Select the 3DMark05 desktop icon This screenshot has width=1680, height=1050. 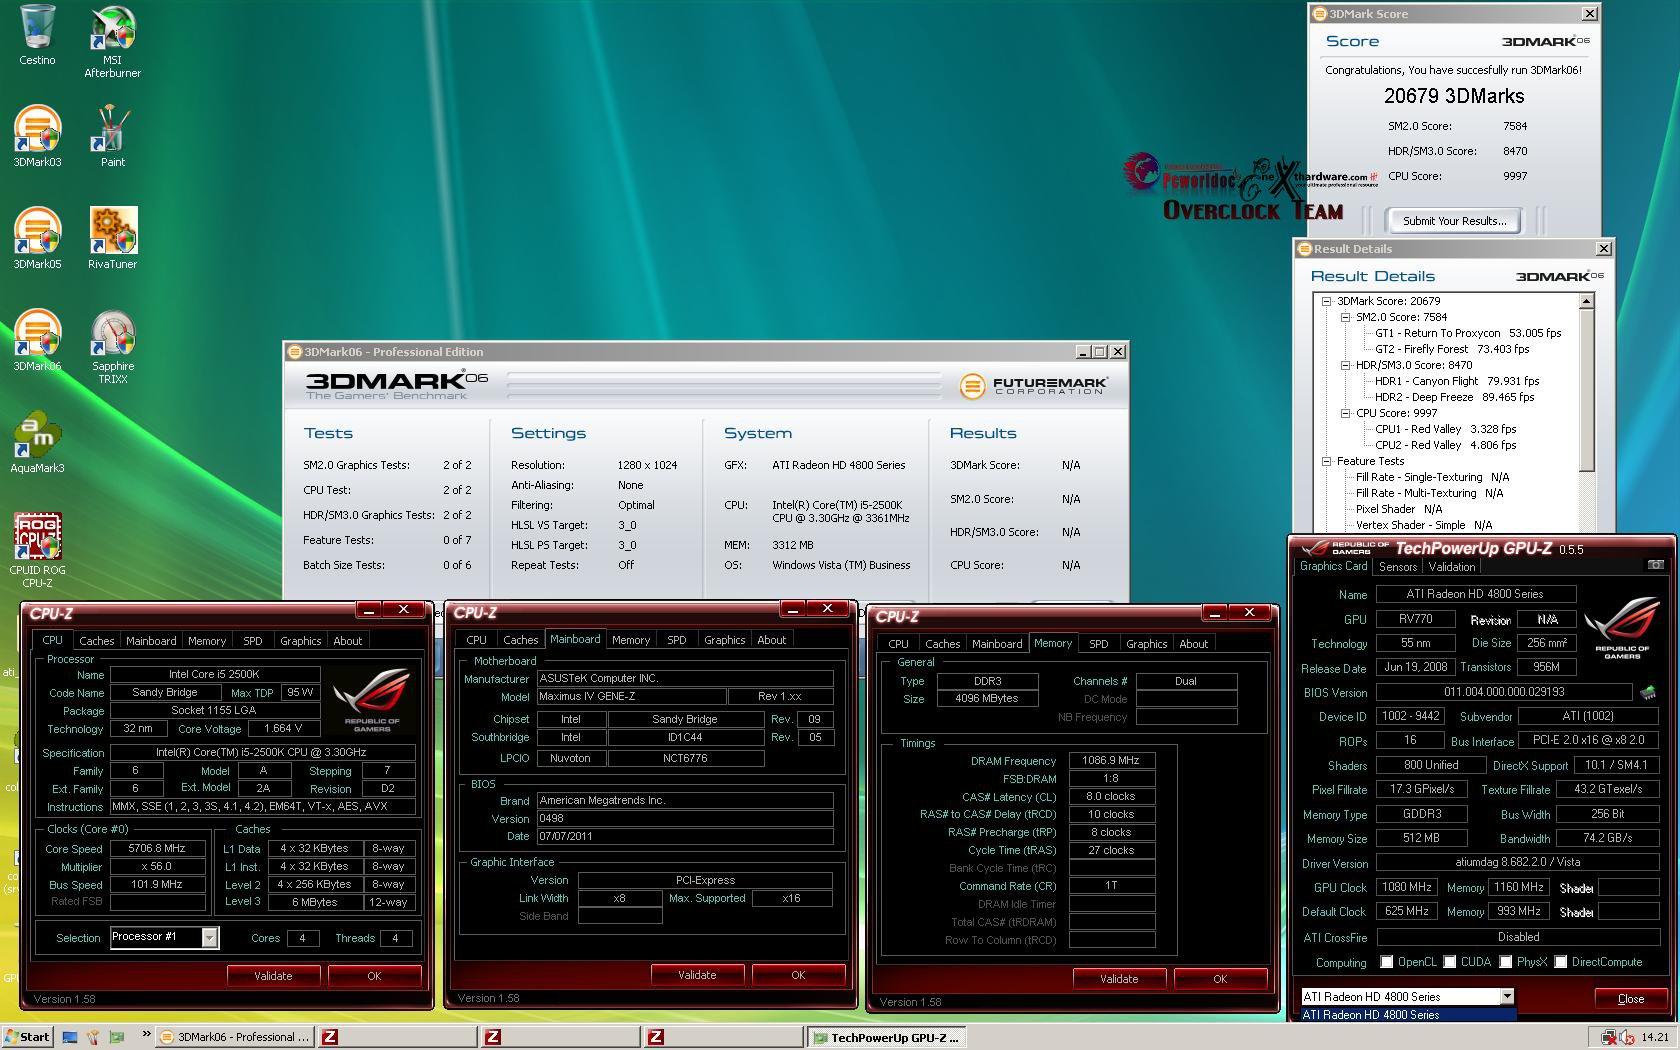tap(37, 238)
